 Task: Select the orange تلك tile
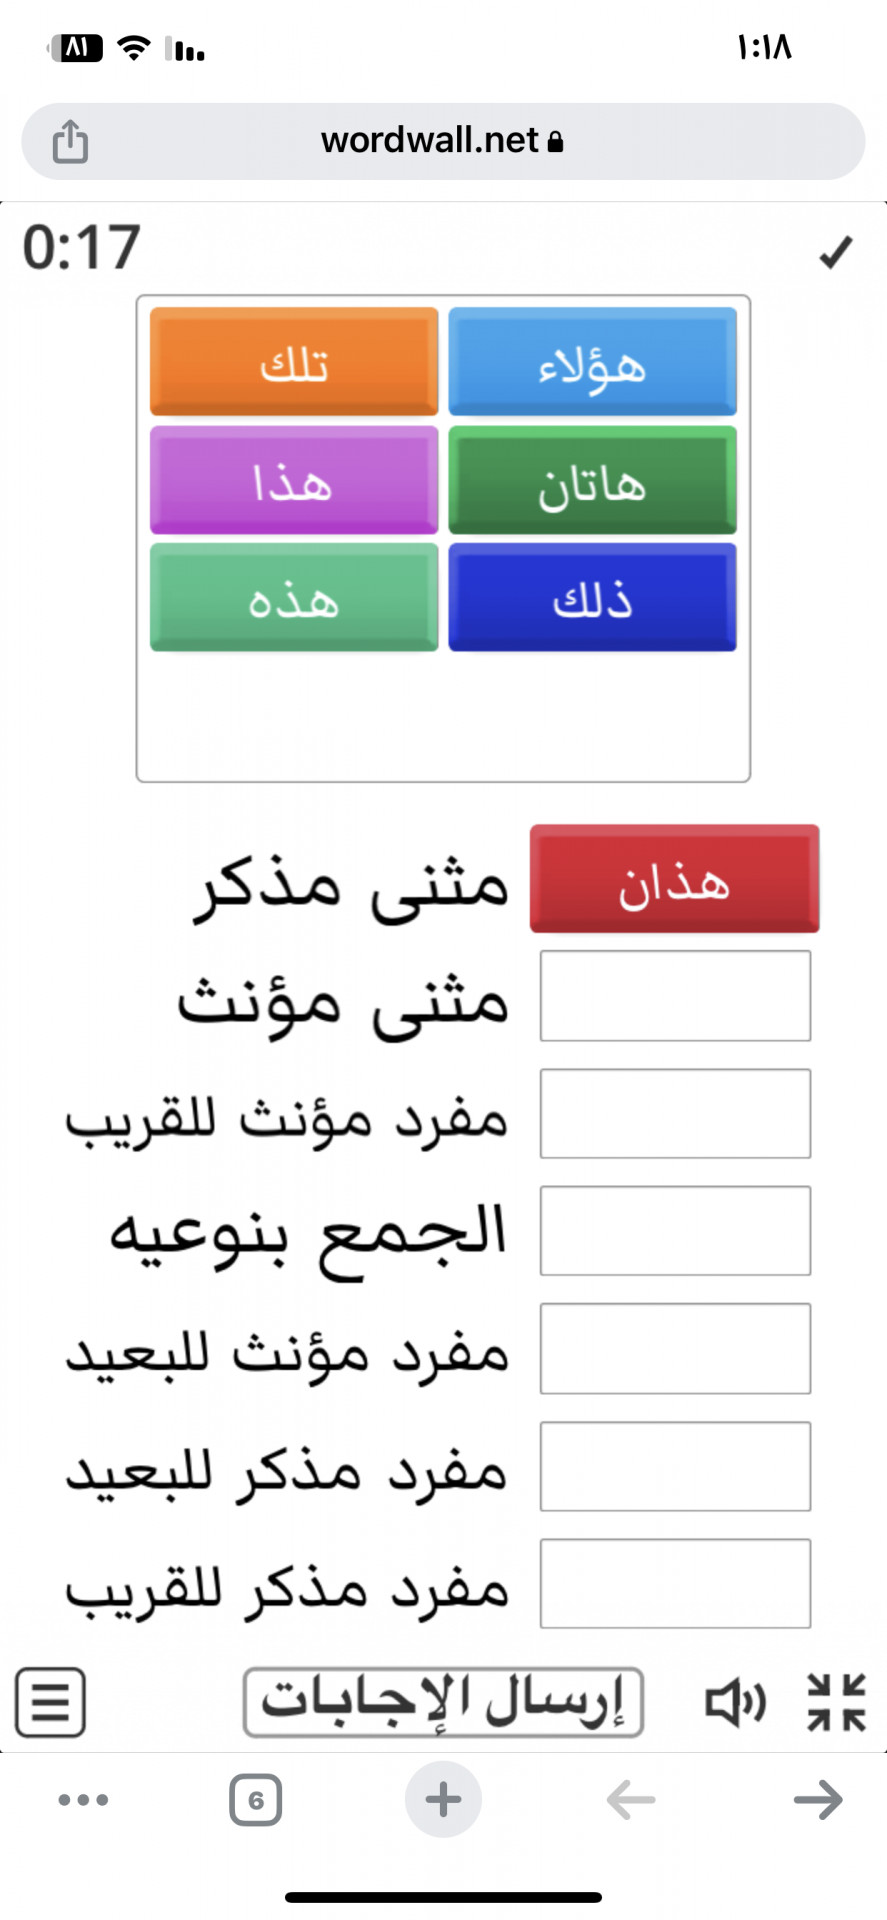[294, 362]
